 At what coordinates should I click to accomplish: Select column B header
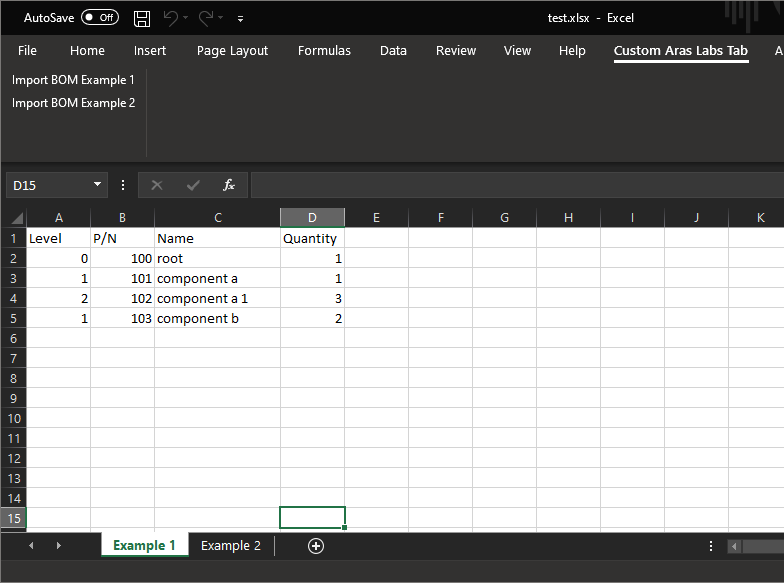coord(122,218)
